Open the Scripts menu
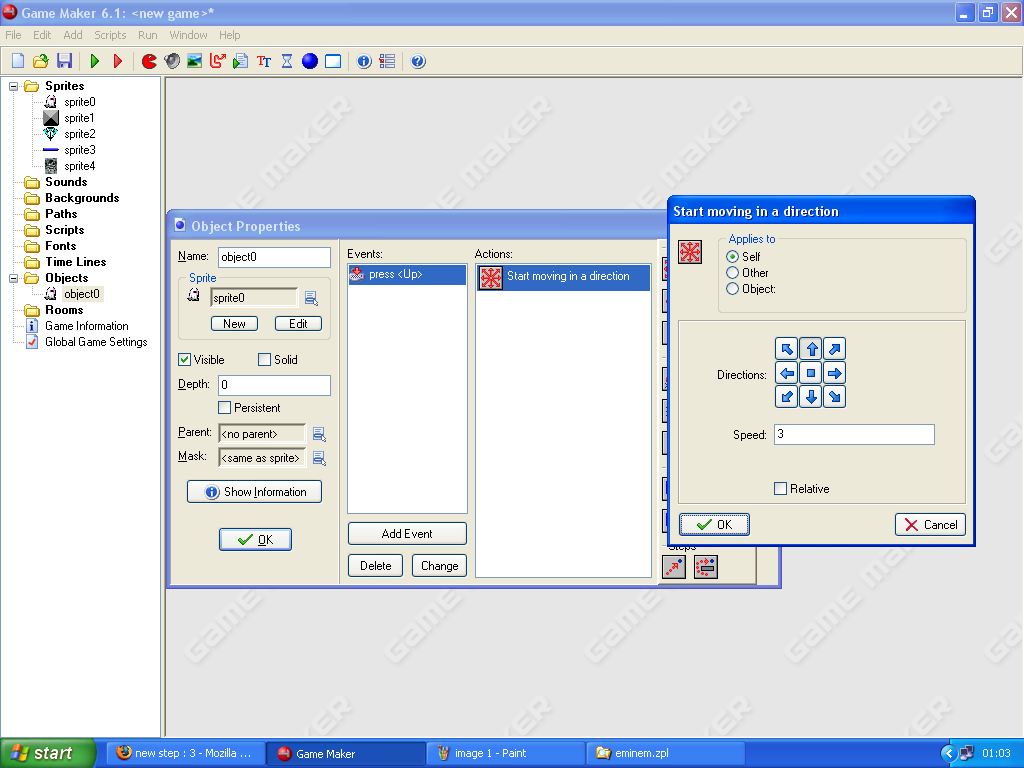Viewport: 1024px width, 768px height. coord(110,35)
